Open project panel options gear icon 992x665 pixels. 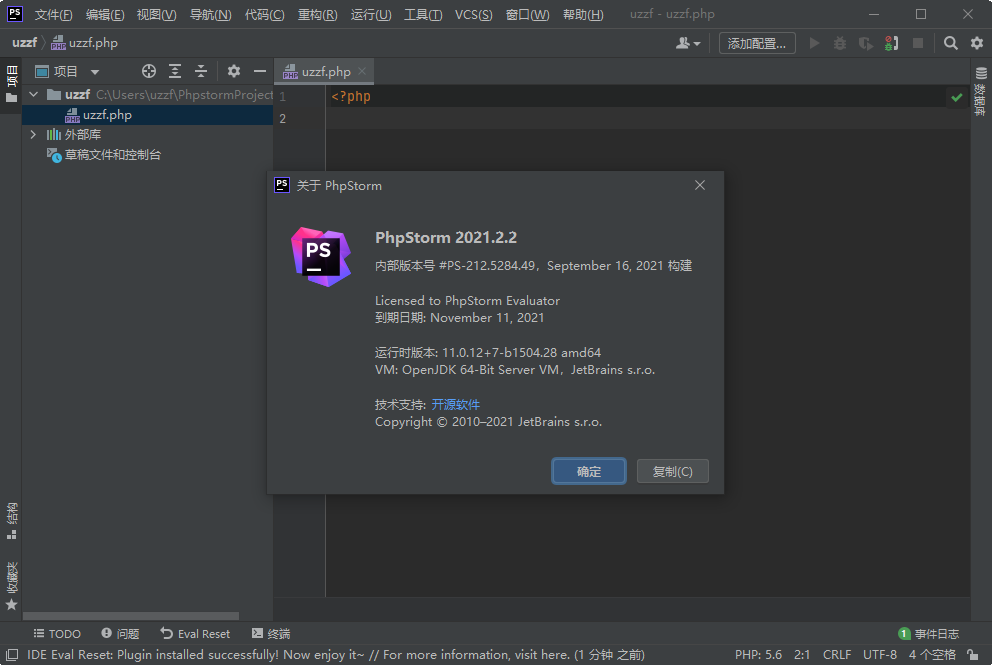point(233,71)
